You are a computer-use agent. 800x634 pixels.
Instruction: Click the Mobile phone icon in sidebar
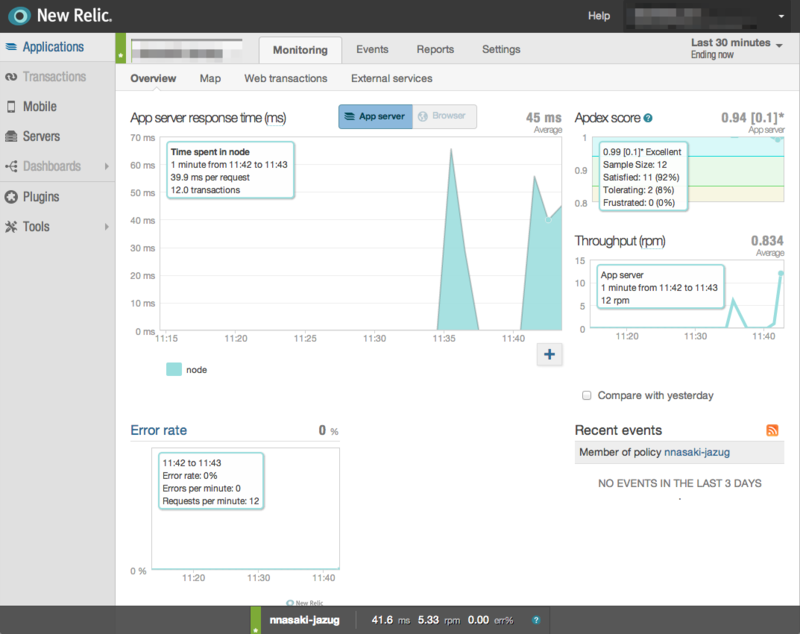pyautogui.click(x=11, y=107)
